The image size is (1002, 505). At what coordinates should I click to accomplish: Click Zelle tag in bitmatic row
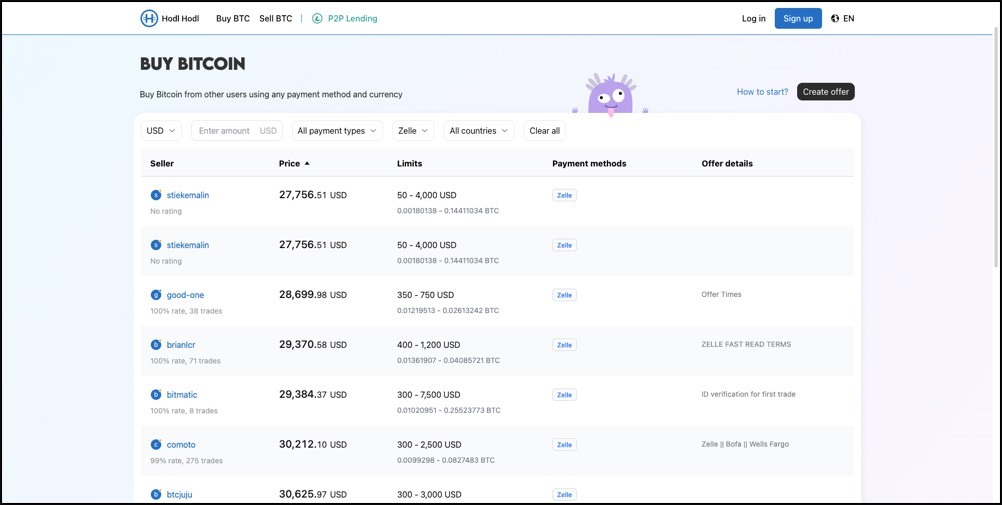[564, 394]
